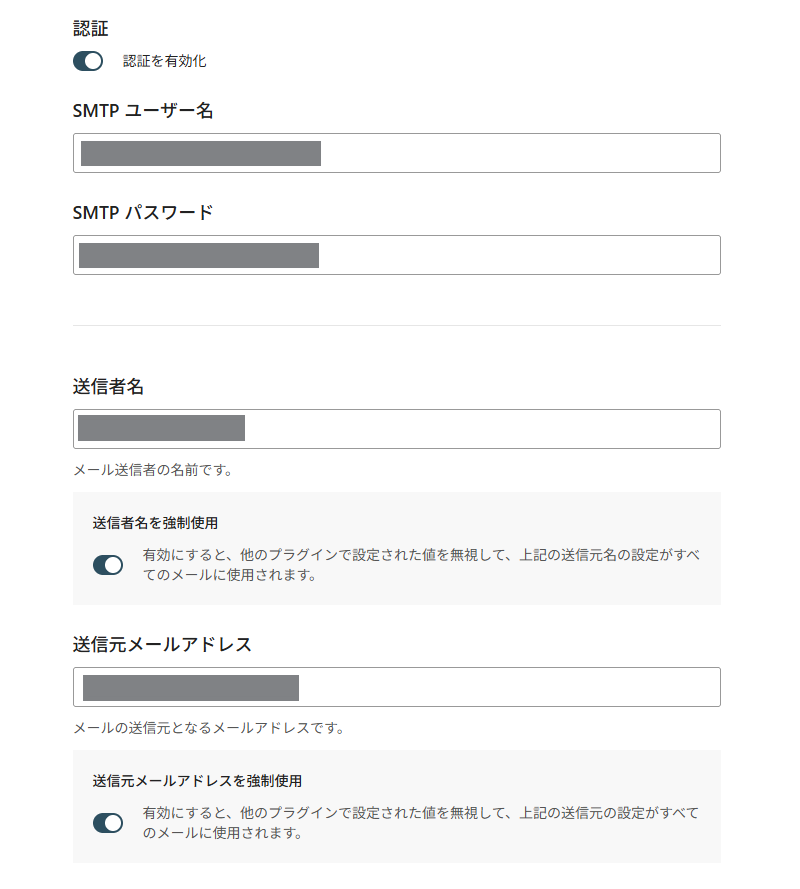Click the 認証 section heading
Screen dimensions: 800x889
(x=91, y=28)
